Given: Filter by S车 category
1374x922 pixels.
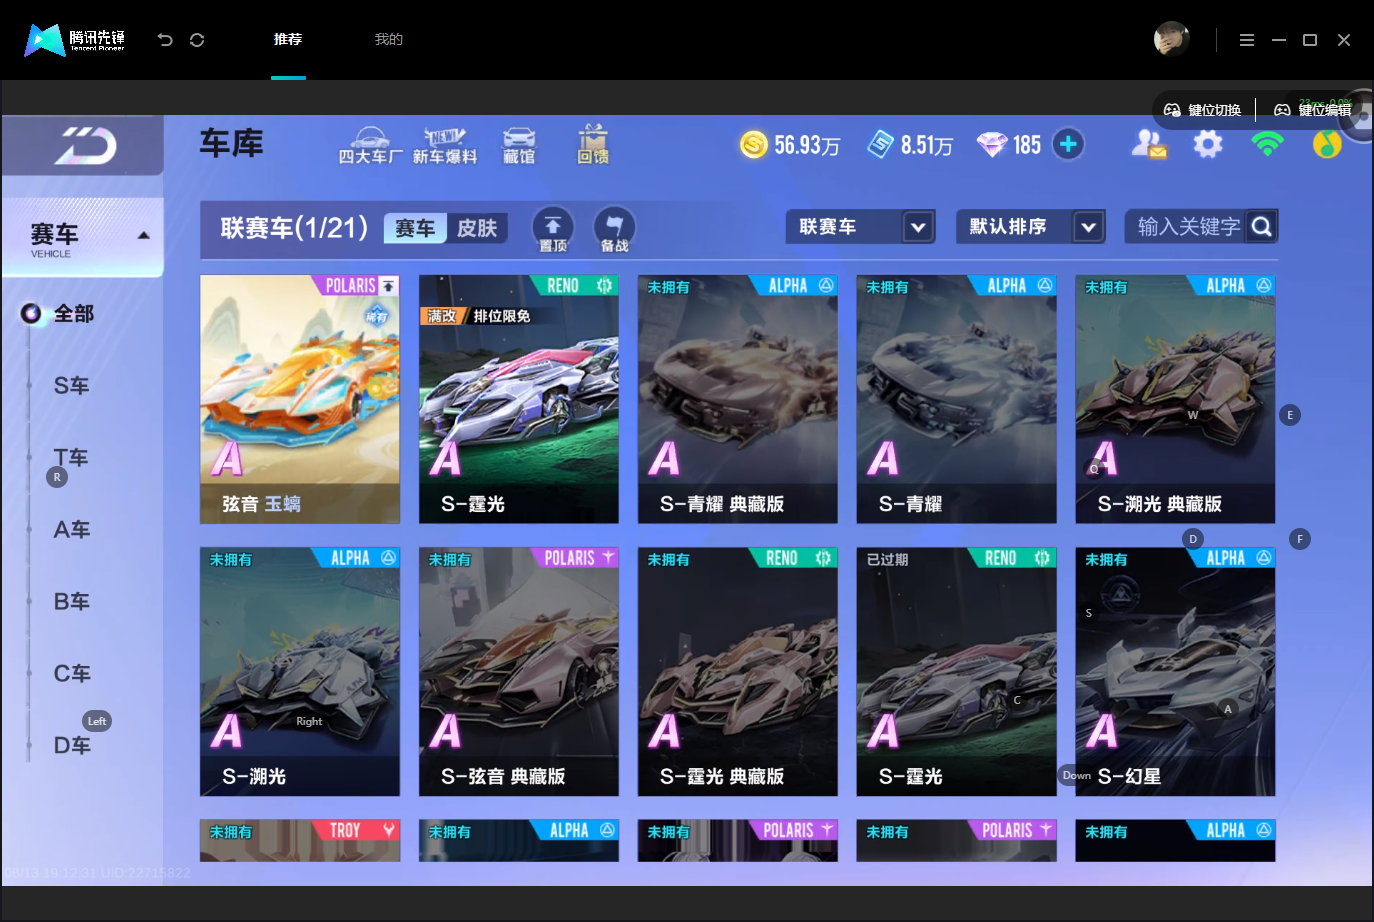Looking at the screenshot, I should tap(71, 386).
